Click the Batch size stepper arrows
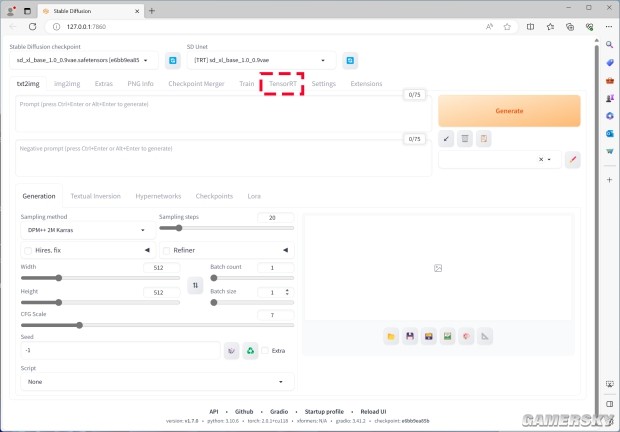 [x=287, y=292]
